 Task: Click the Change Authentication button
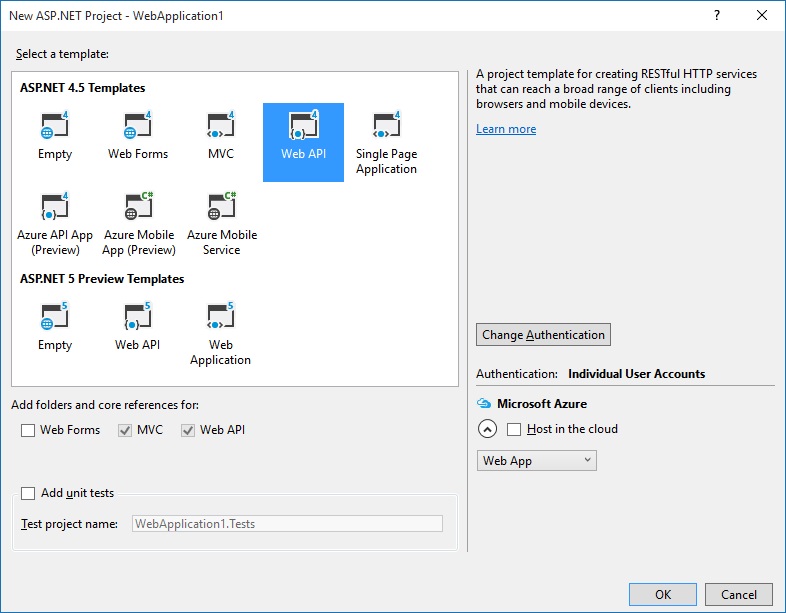tap(543, 334)
